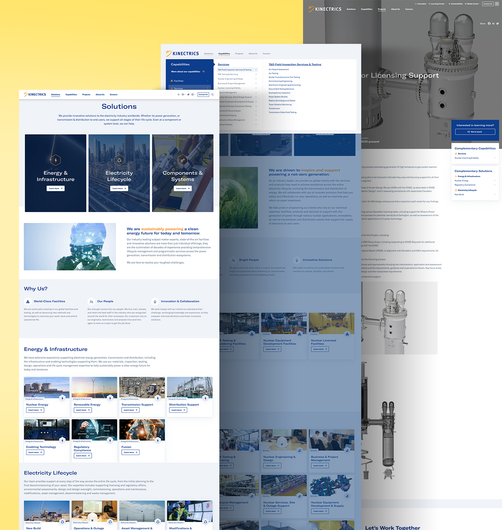Open the T&D Field Inspection Services & Testing link

click(x=295, y=64)
